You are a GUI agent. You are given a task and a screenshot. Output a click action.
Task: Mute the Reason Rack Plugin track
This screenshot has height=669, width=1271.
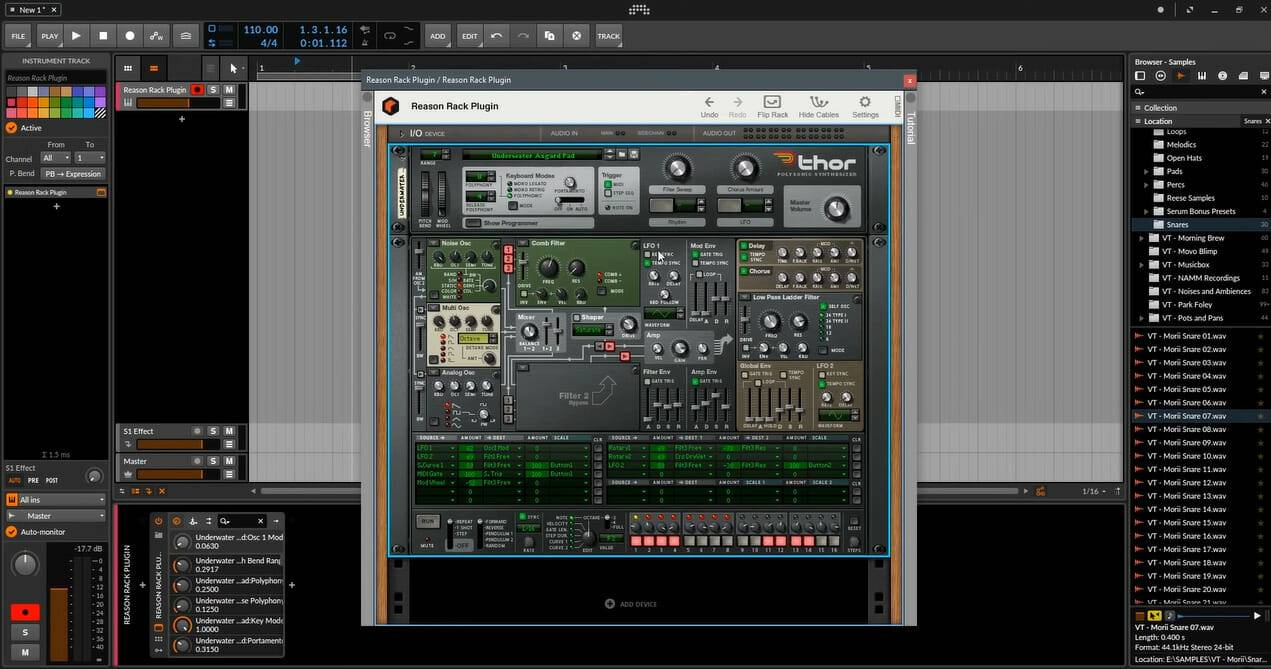(229, 90)
